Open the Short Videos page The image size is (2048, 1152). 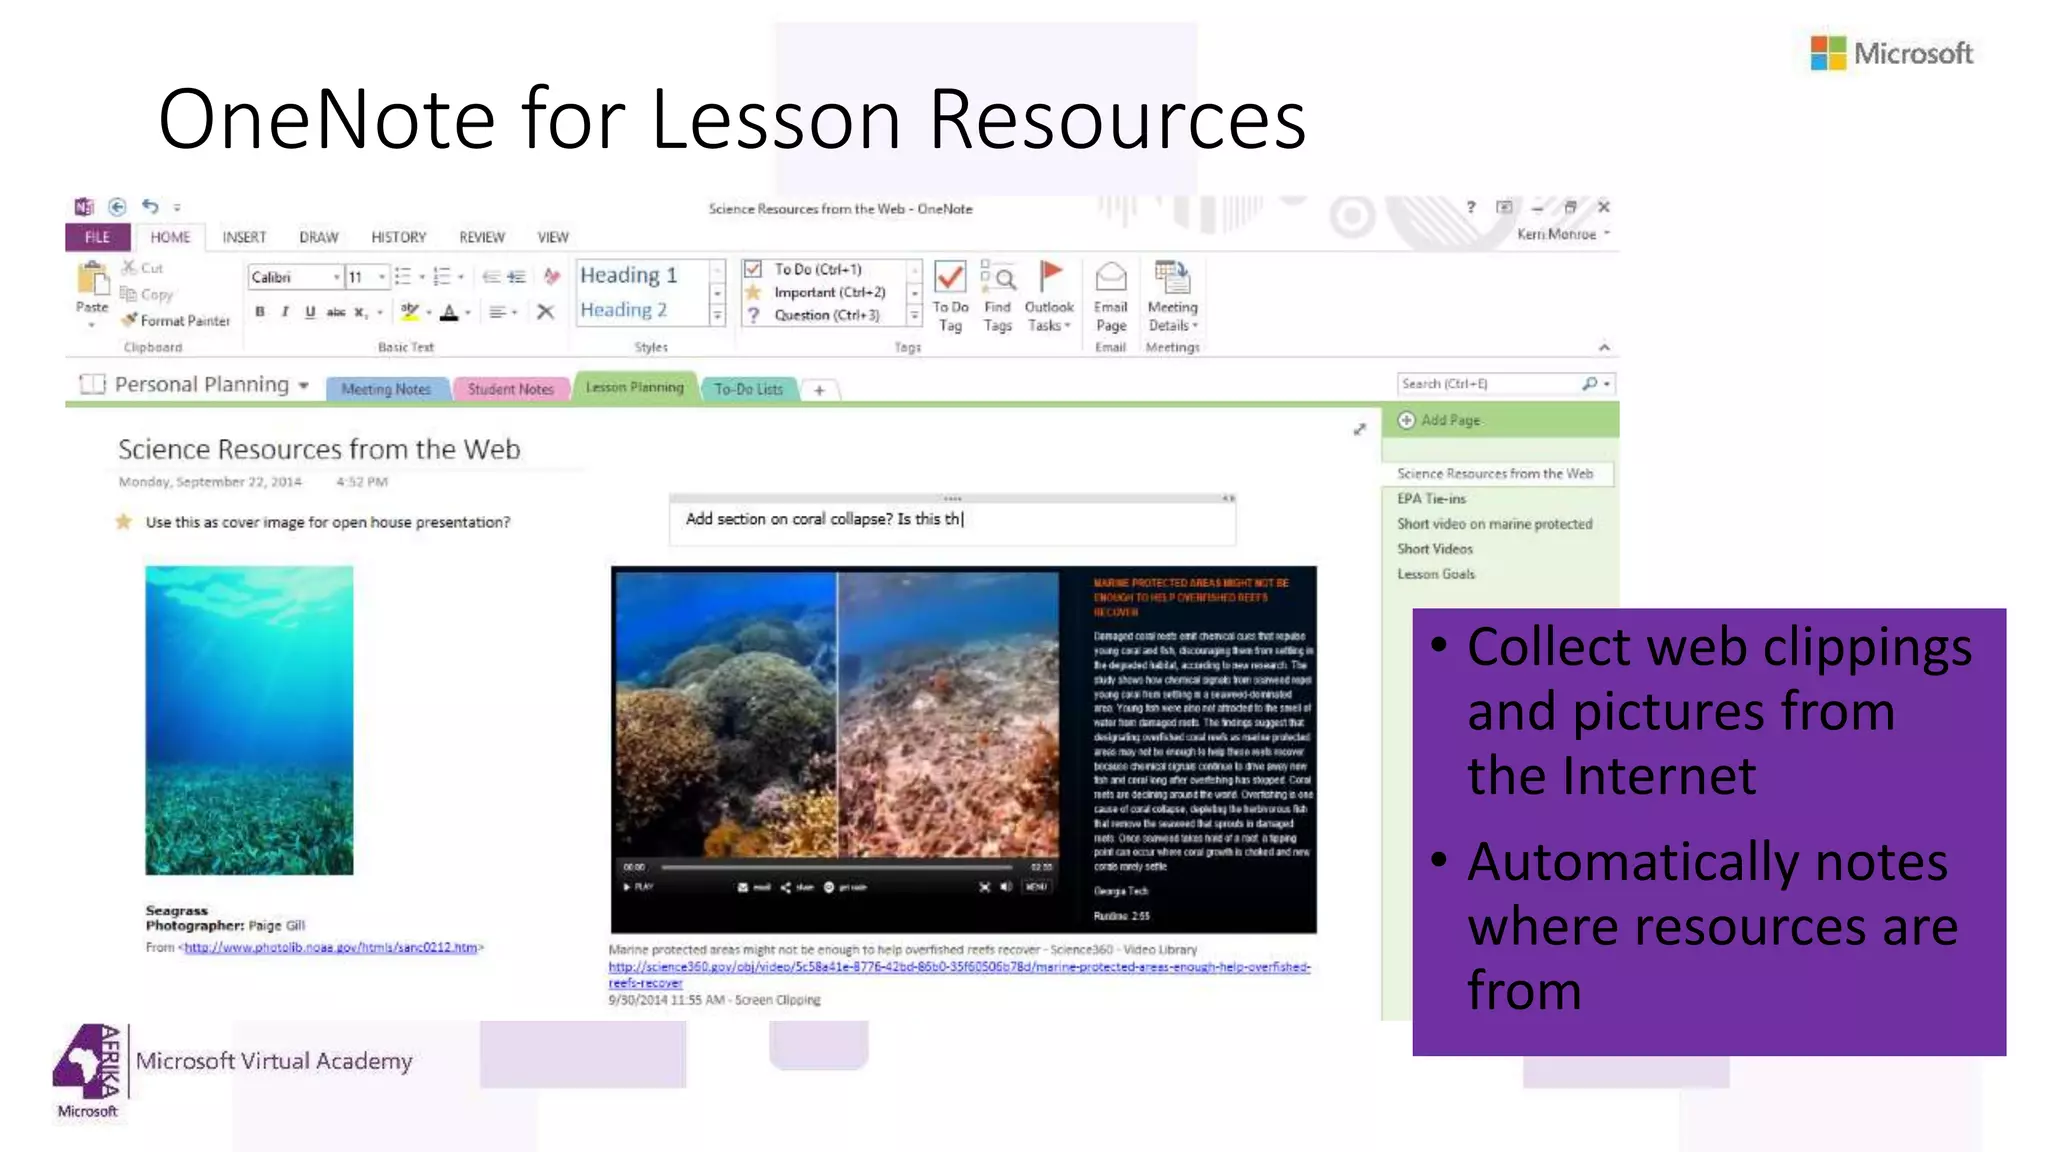point(1435,549)
